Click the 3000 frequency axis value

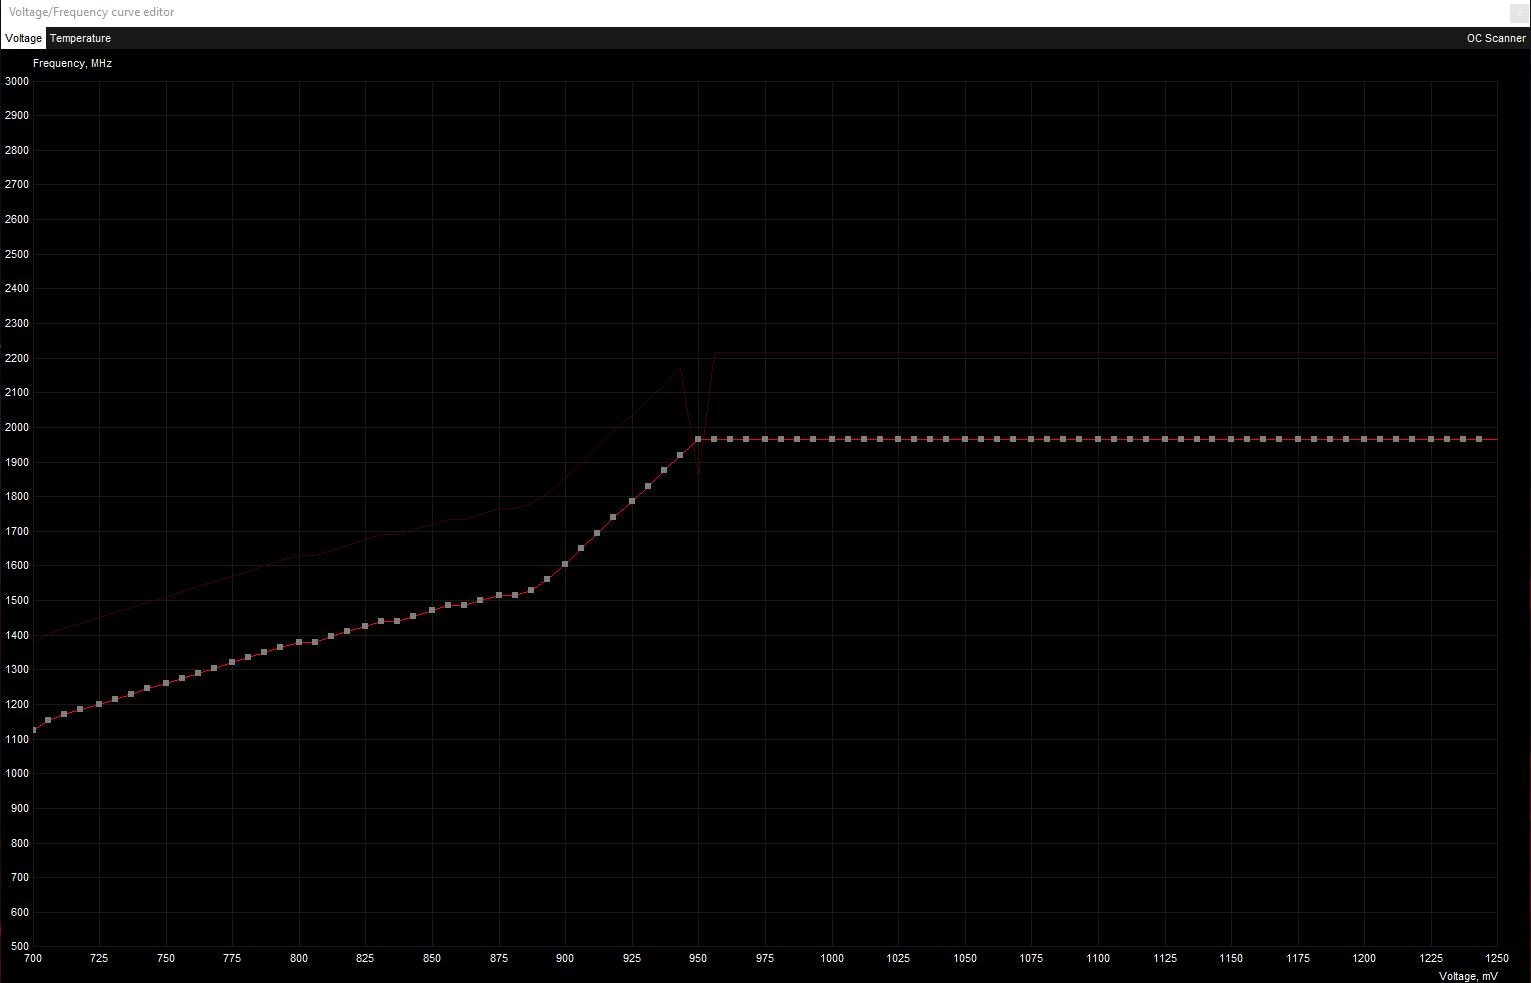click(17, 81)
